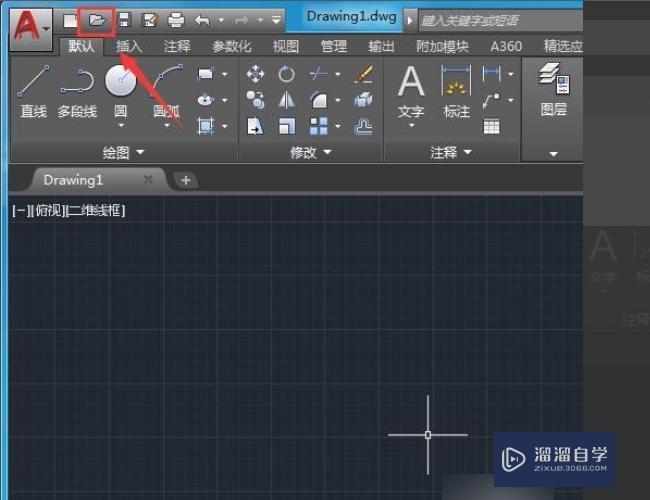Click the 俯视 view control
650x500 pixels.
coord(49,211)
